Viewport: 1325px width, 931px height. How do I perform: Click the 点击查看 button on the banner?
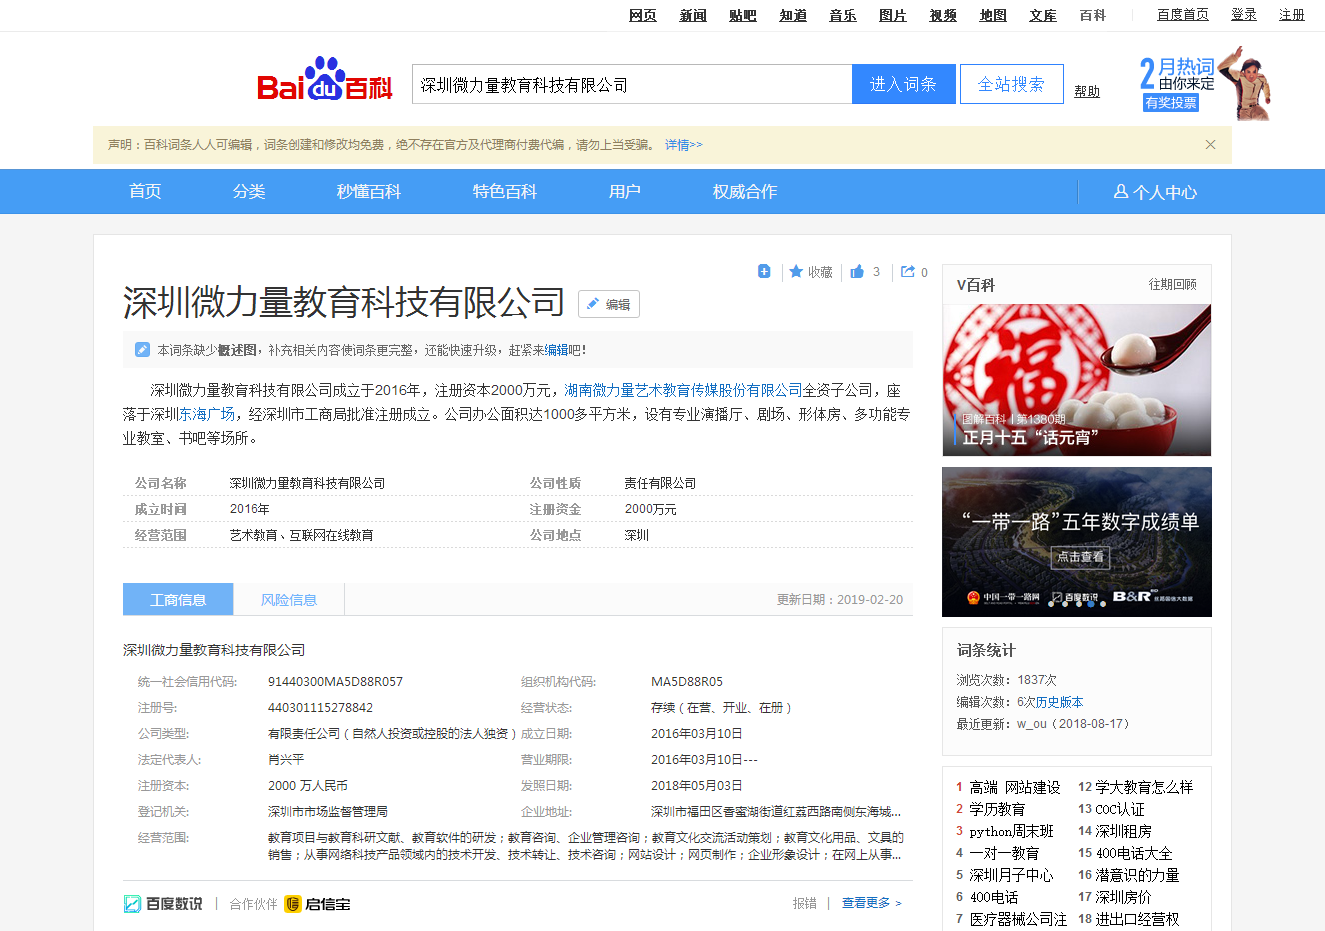pos(1081,557)
